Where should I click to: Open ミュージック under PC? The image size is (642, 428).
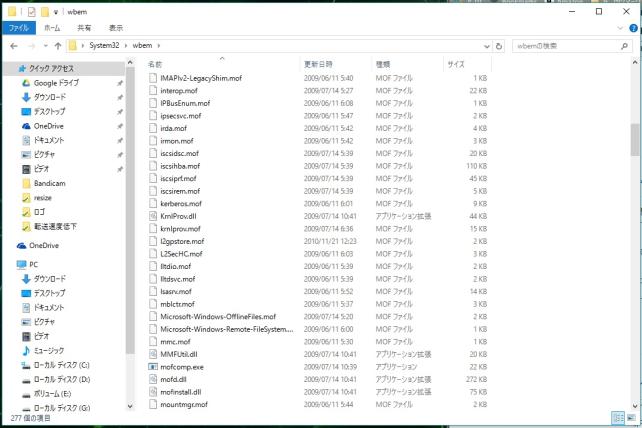click(x=49, y=351)
